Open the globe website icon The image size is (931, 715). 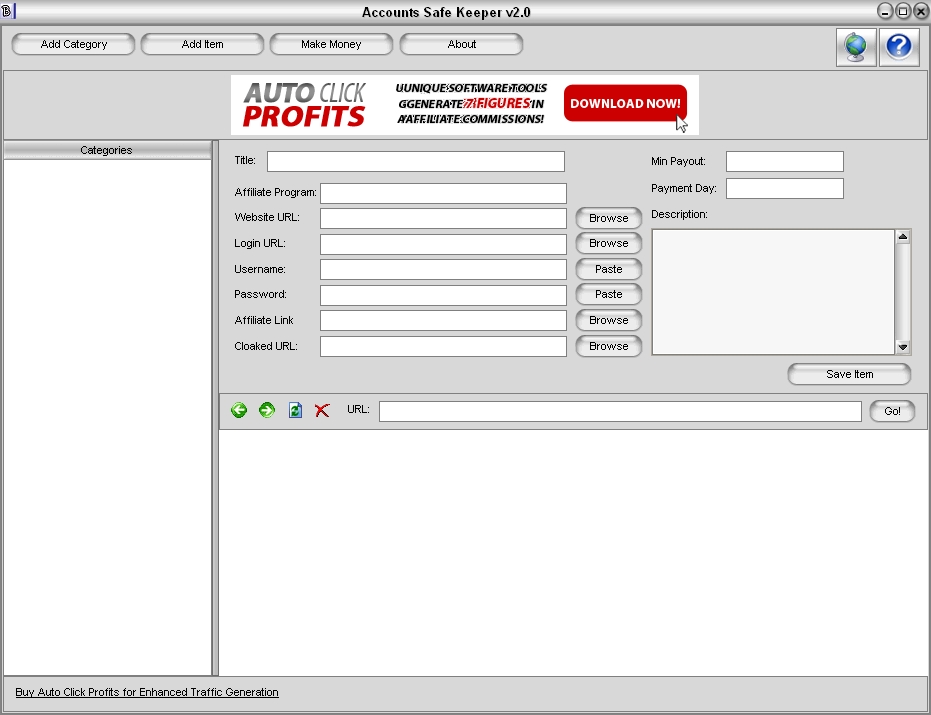tap(856, 47)
